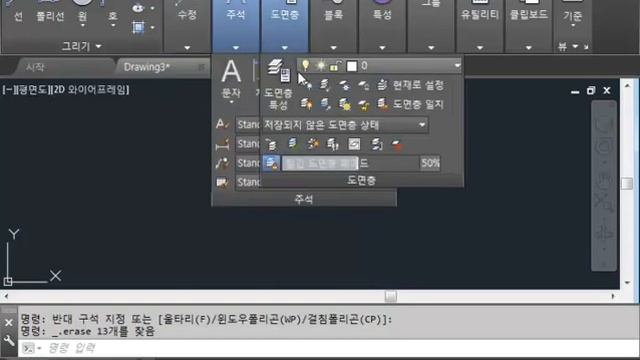Click the Freeze layer icon

344,85
